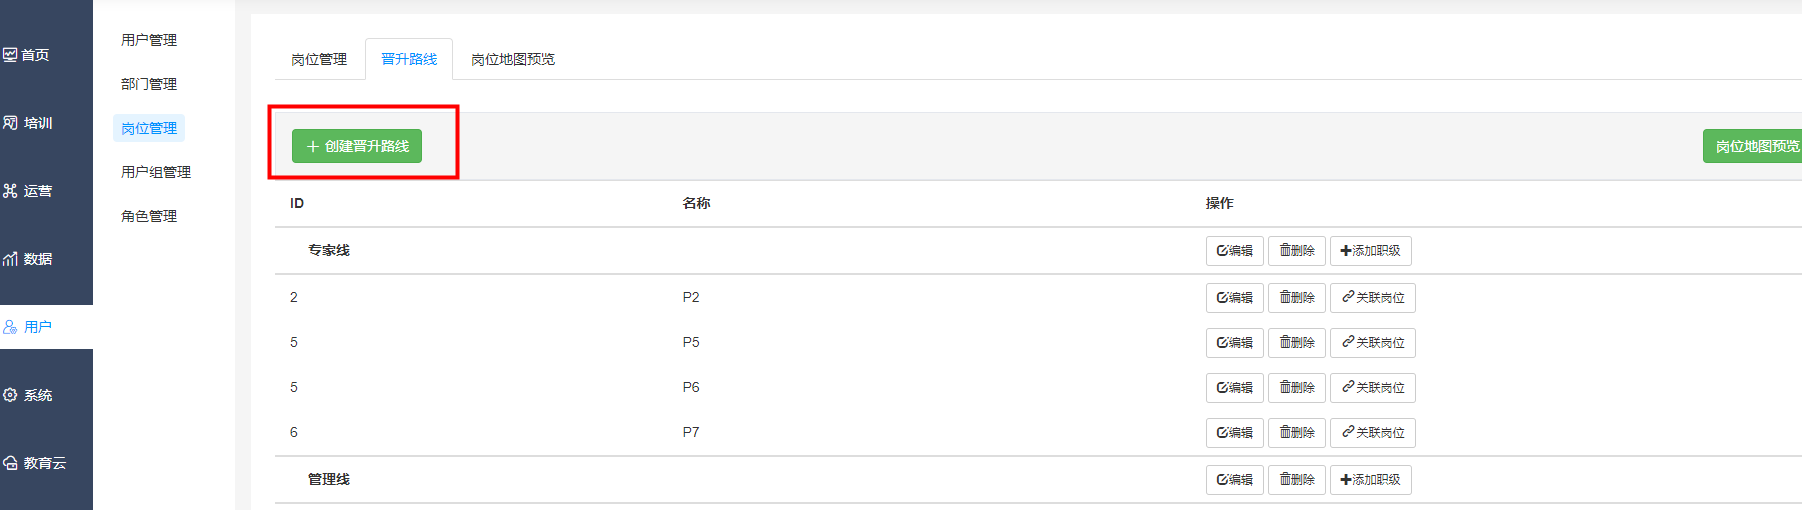Click 添加职级 for the 管理线 row
This screenshot has width=1802, height=510.
point(1370,480)
